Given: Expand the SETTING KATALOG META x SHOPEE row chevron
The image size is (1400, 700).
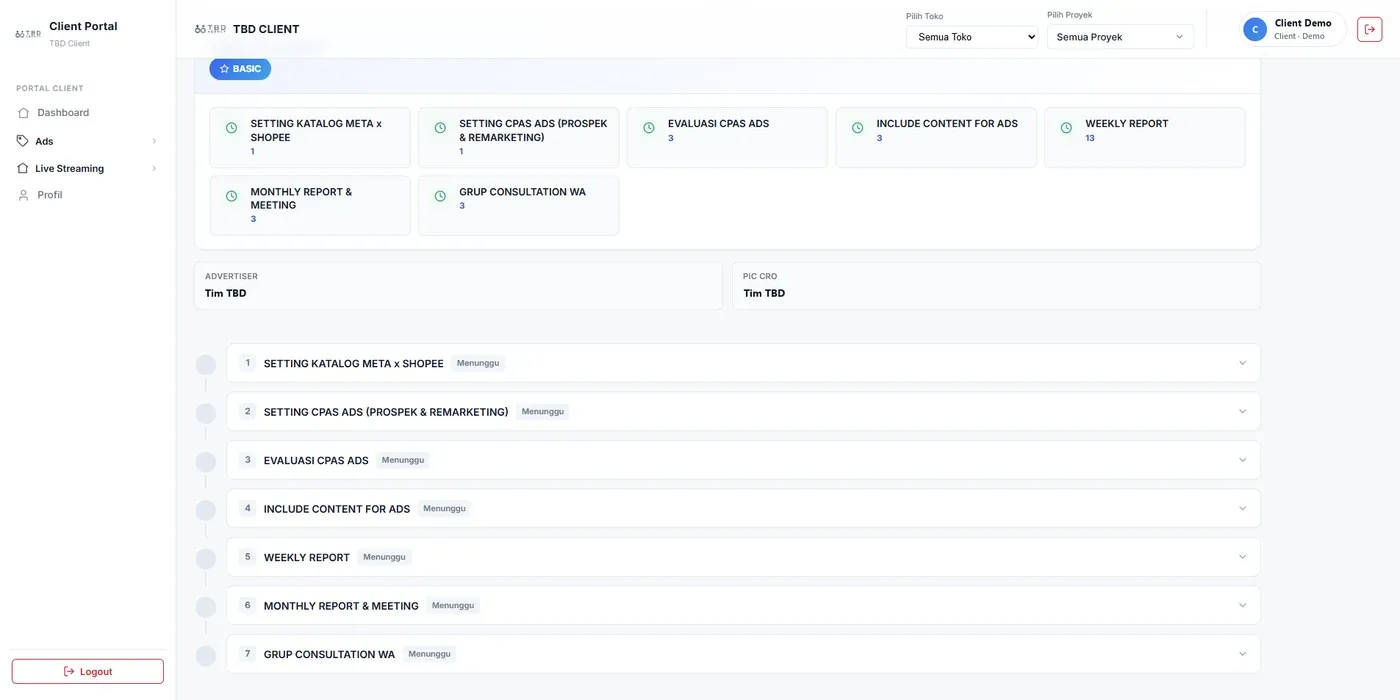Looking at the screenshot, I should click(1242, 363).
